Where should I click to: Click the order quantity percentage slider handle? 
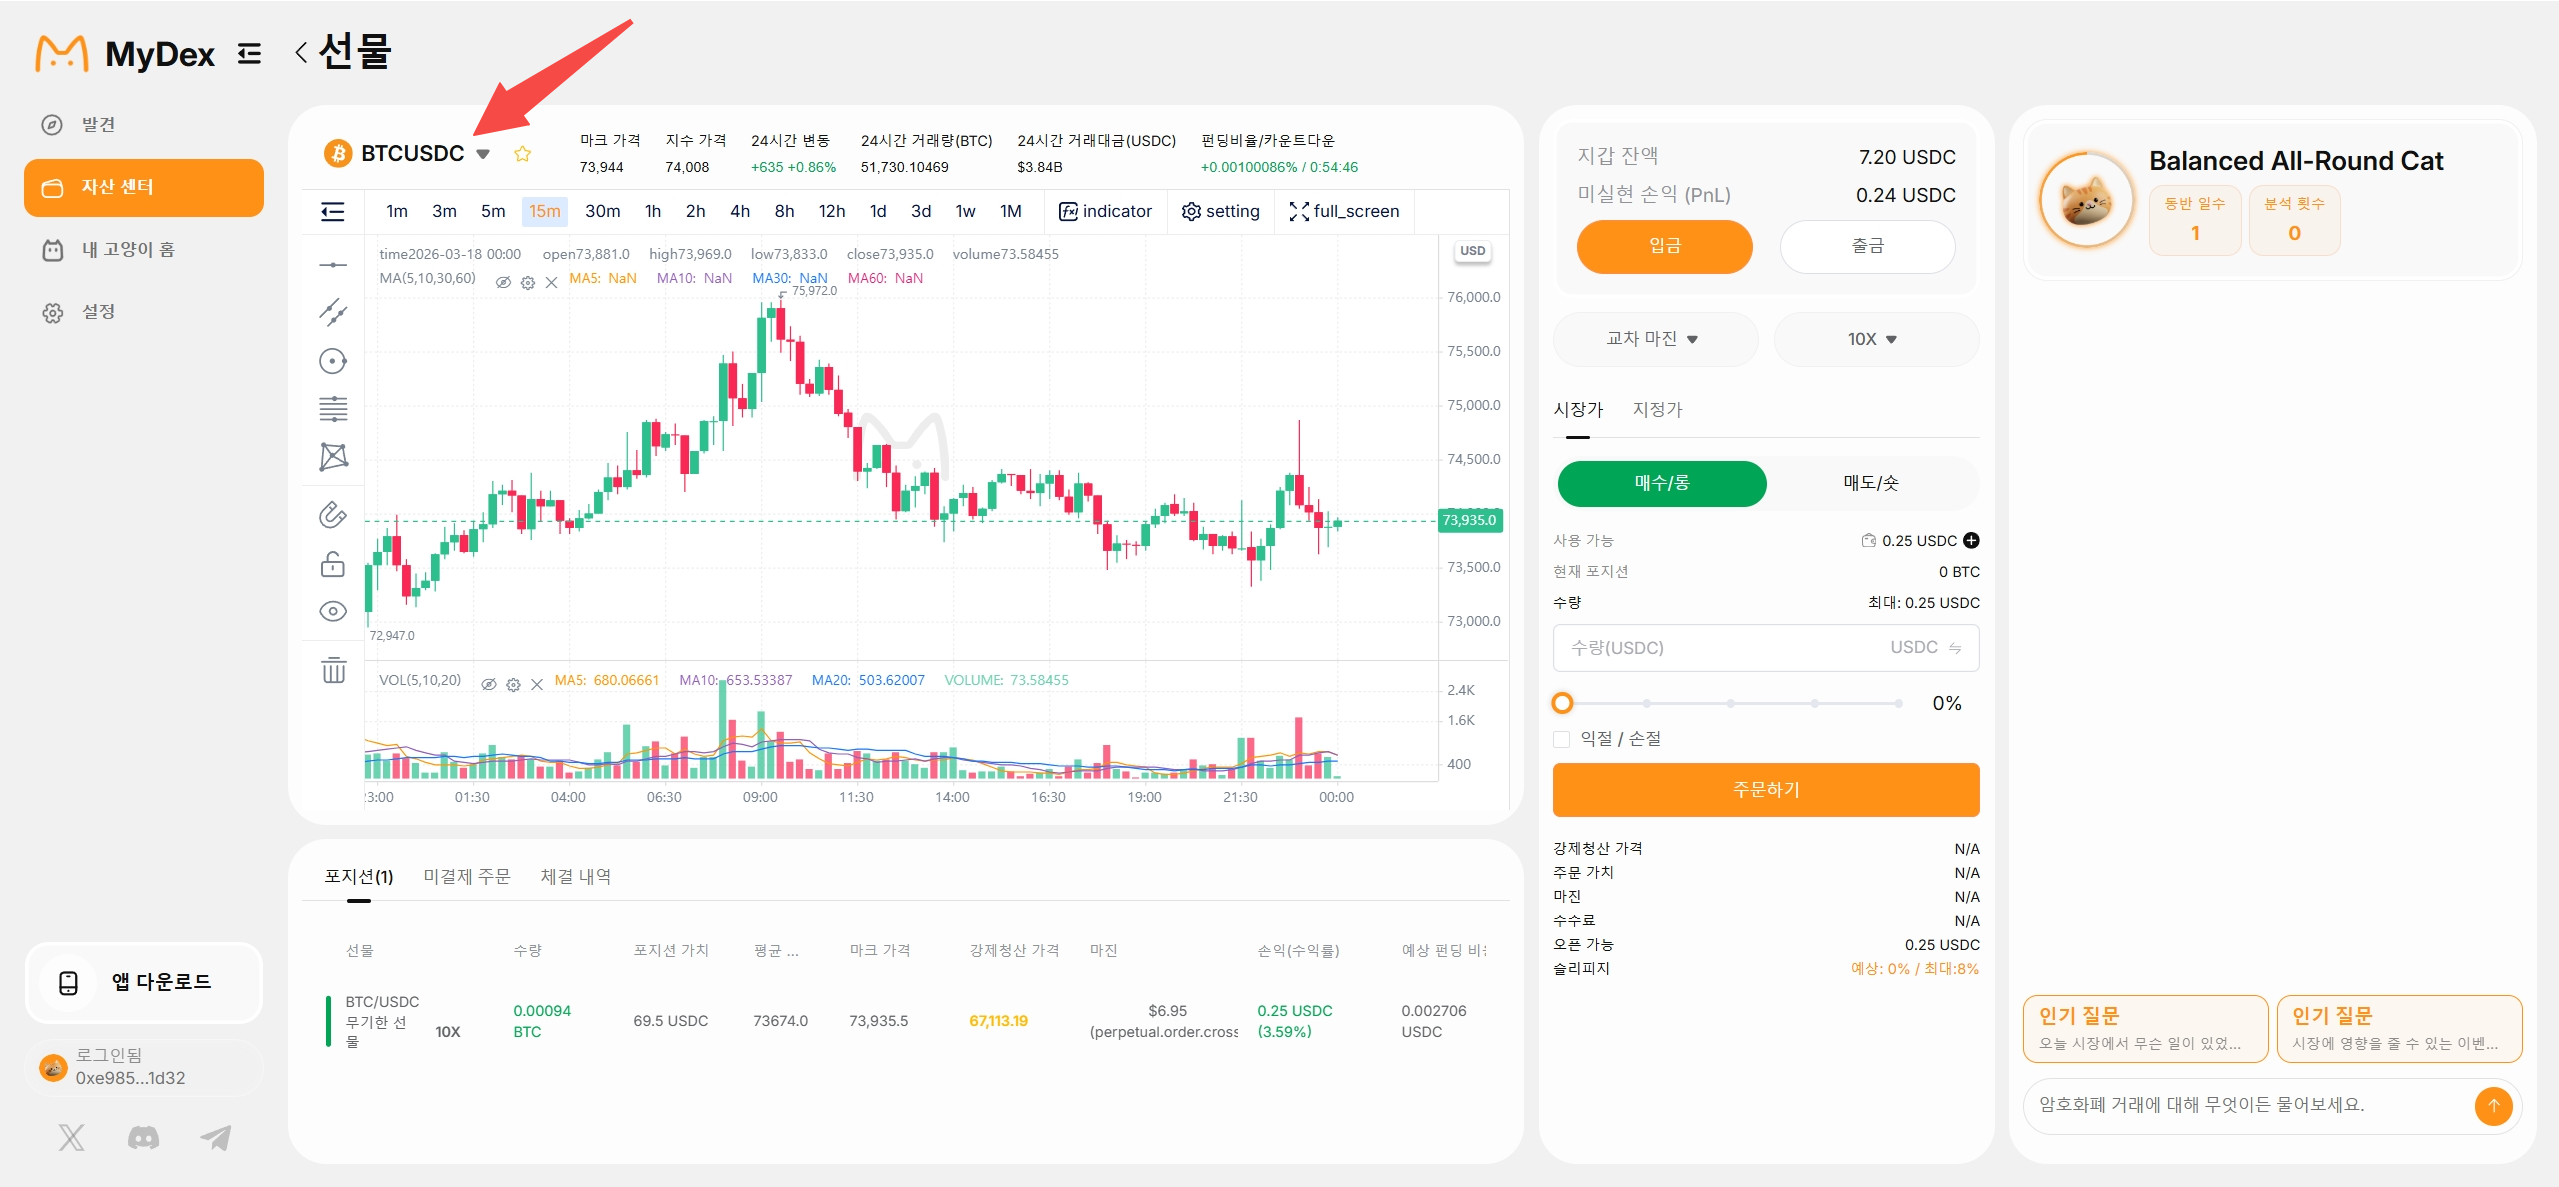(1562, 704)
